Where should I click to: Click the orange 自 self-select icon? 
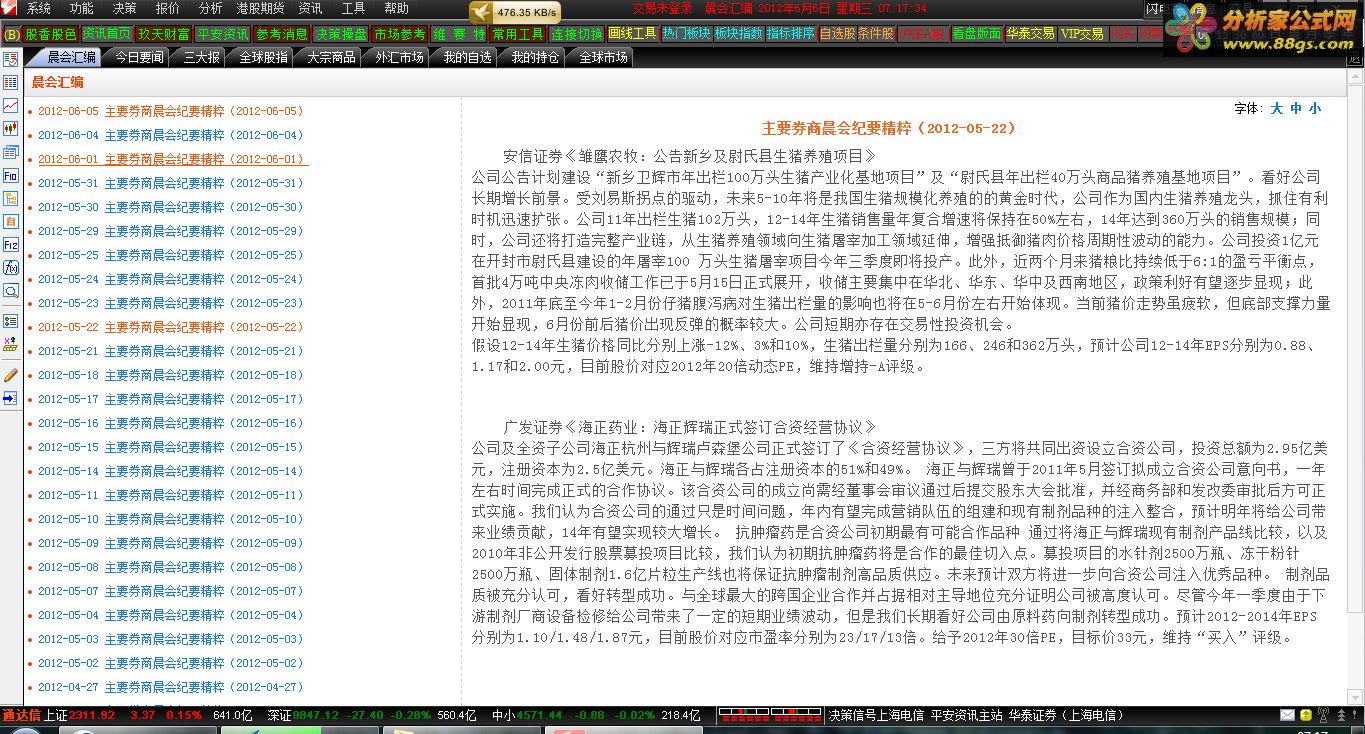click(x=10, y=221)
